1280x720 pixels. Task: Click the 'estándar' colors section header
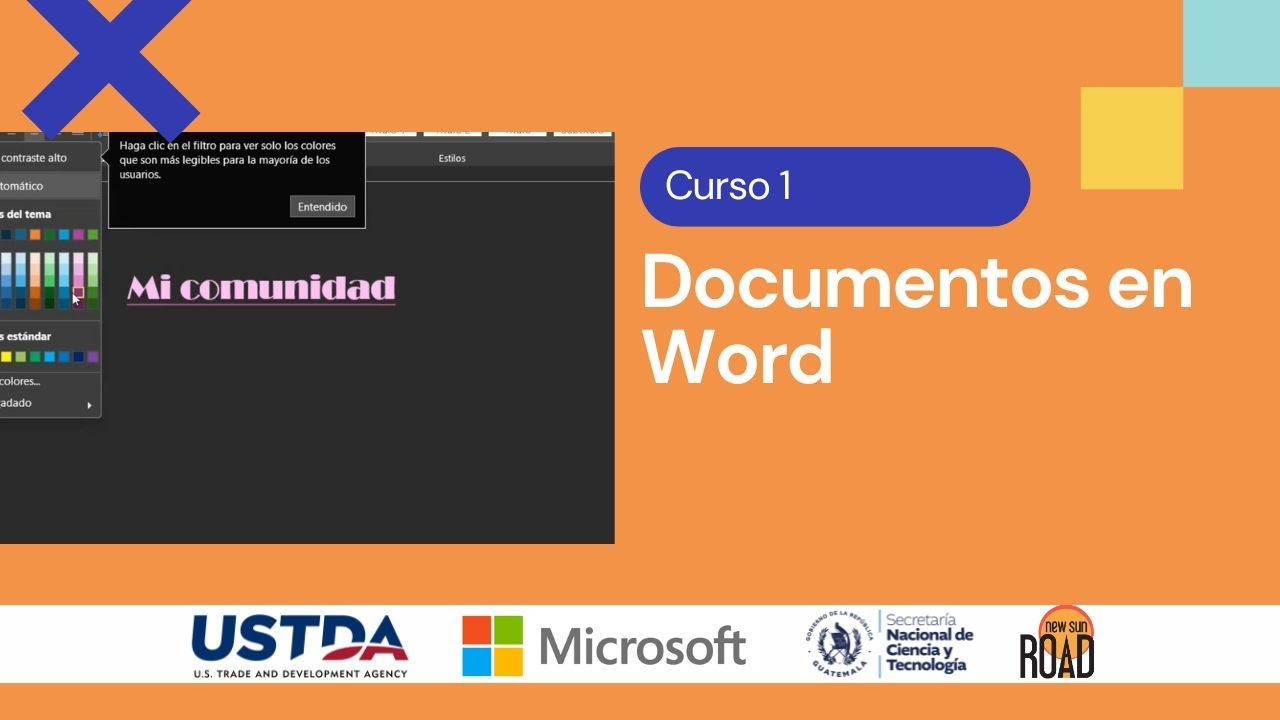26,336
